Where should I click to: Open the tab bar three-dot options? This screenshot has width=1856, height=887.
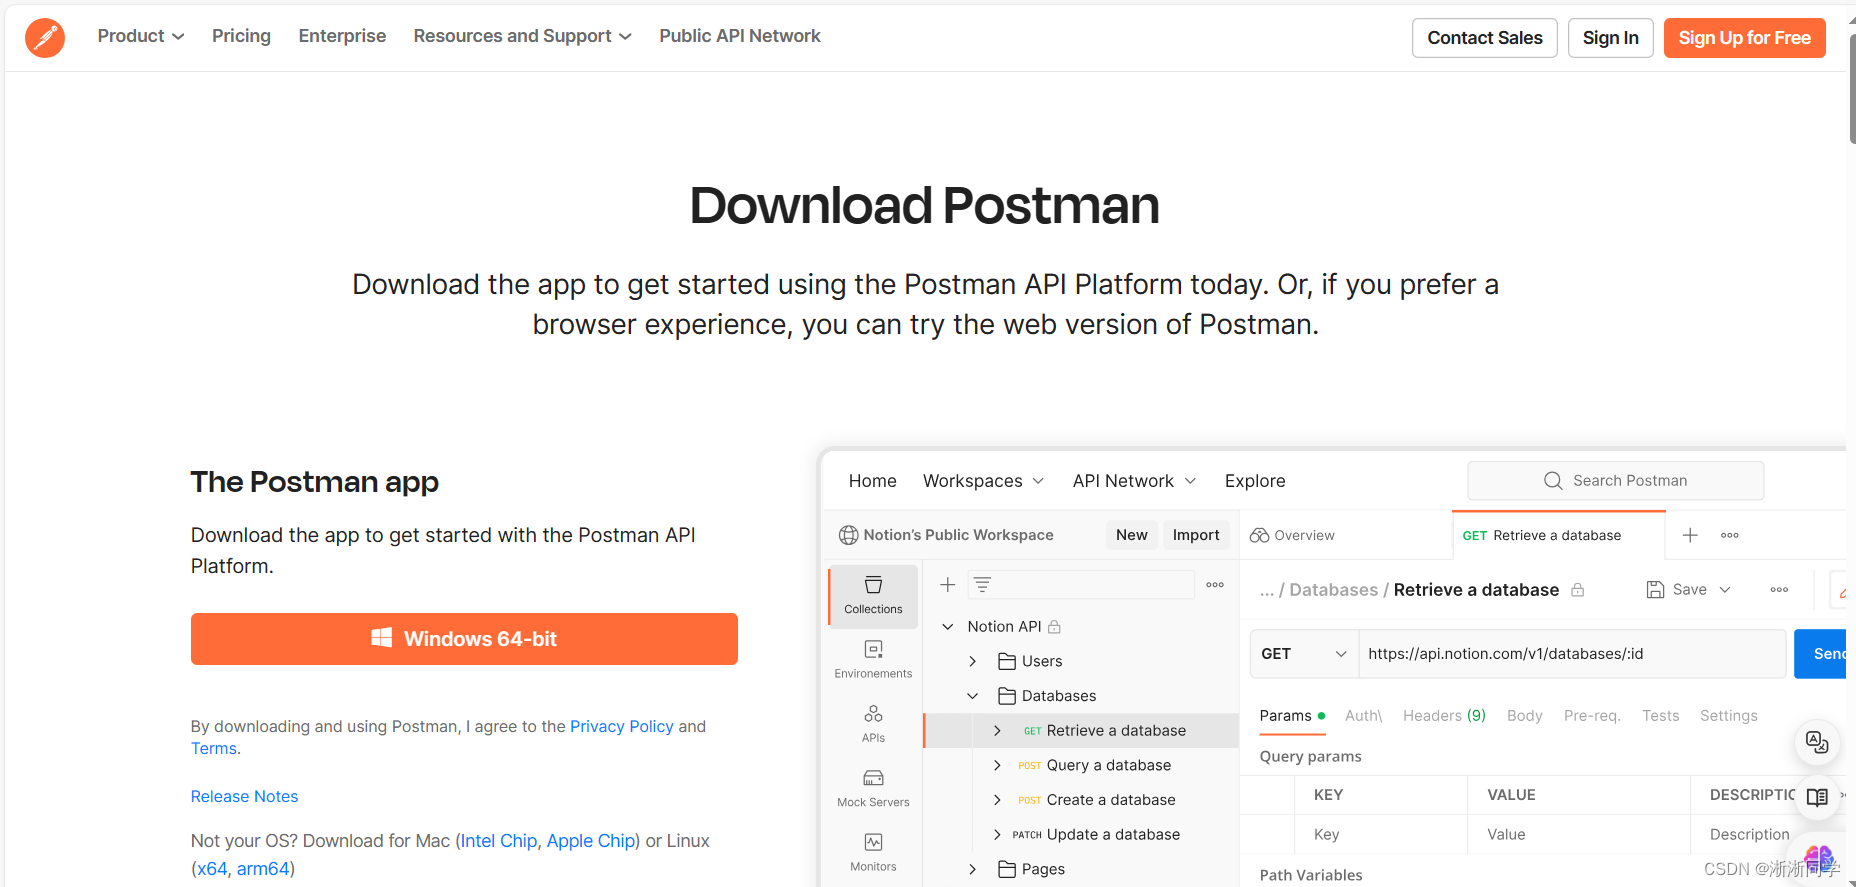point(1730,535)
